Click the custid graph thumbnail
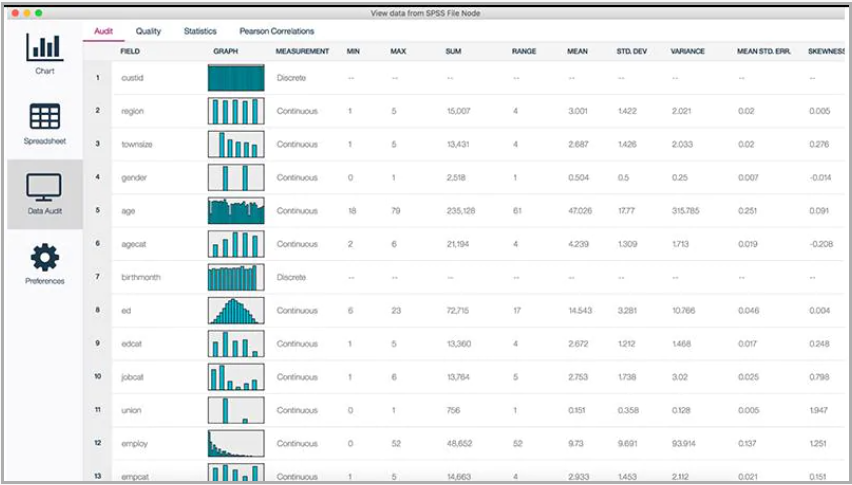Screen dimensions: 852x485 (236, 78)
